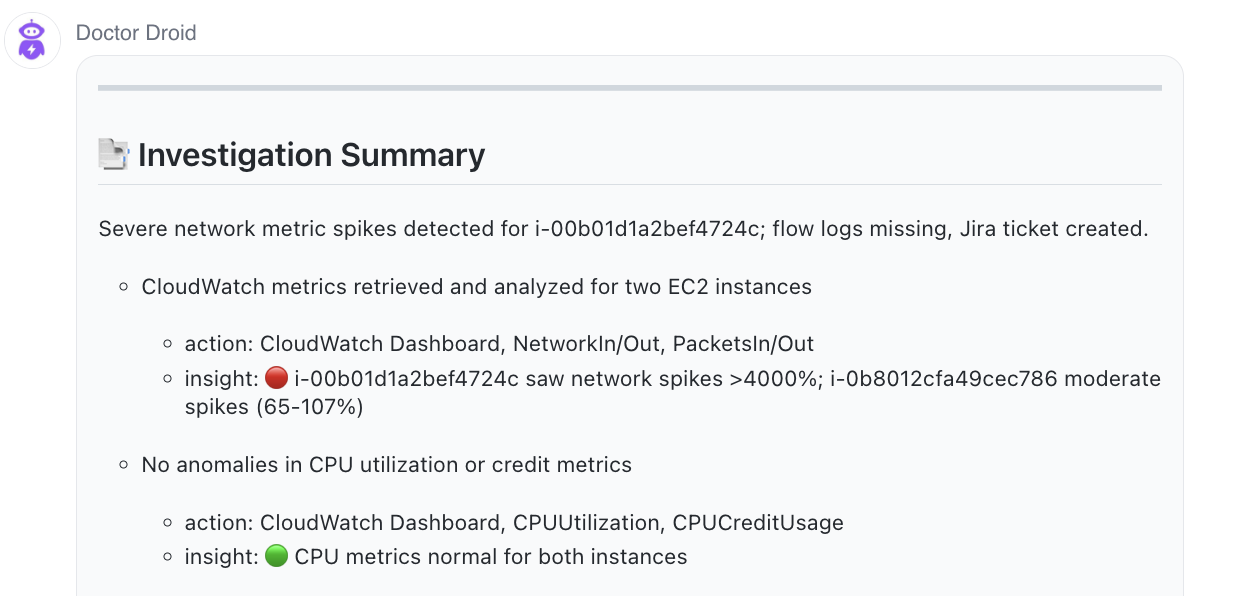This screenshot has width=1246, height=596.
Task: Click the red circle severity indicator
Action: coord(276,379)
